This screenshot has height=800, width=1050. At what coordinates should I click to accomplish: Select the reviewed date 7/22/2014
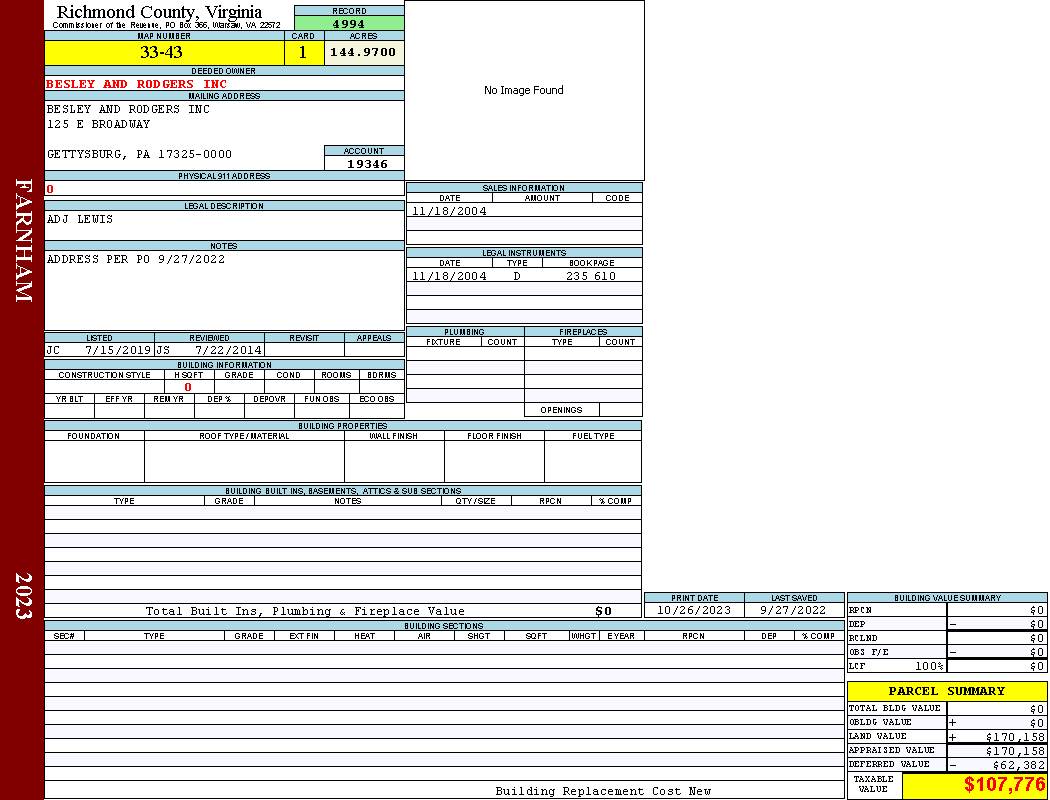tap(229, 351)
